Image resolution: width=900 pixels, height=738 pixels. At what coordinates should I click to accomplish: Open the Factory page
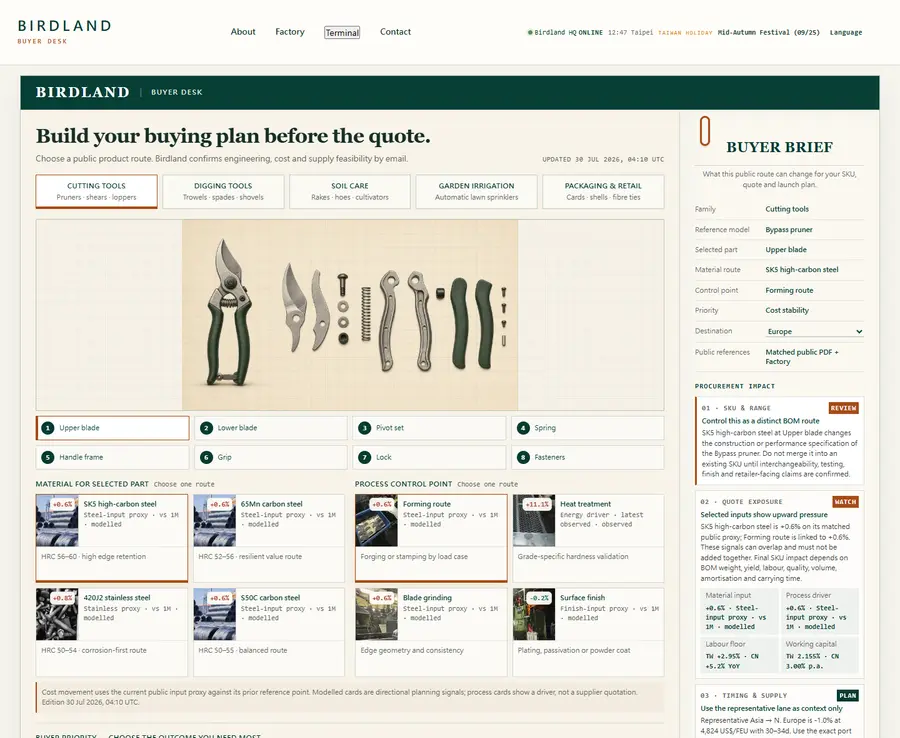(x=290, y=32)
